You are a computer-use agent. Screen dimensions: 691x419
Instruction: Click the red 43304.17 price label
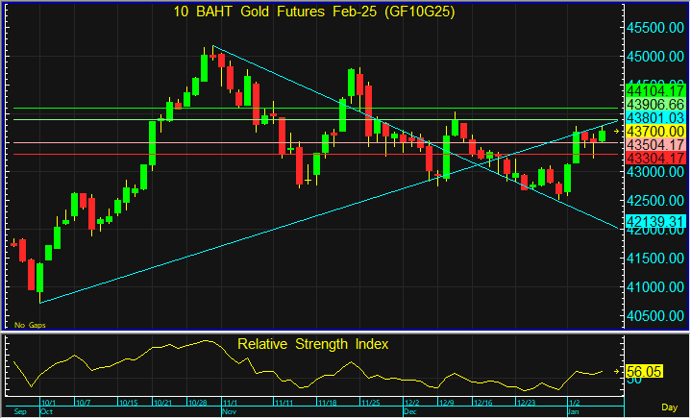pos(654,158)
